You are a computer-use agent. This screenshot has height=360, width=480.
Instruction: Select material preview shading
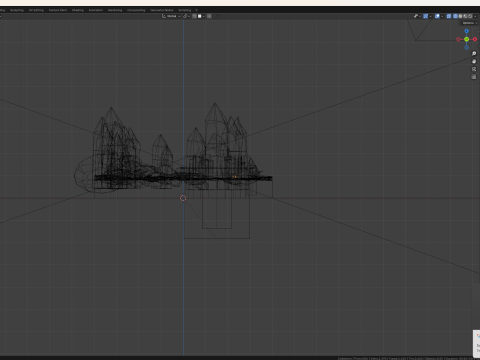click(465, 16)
